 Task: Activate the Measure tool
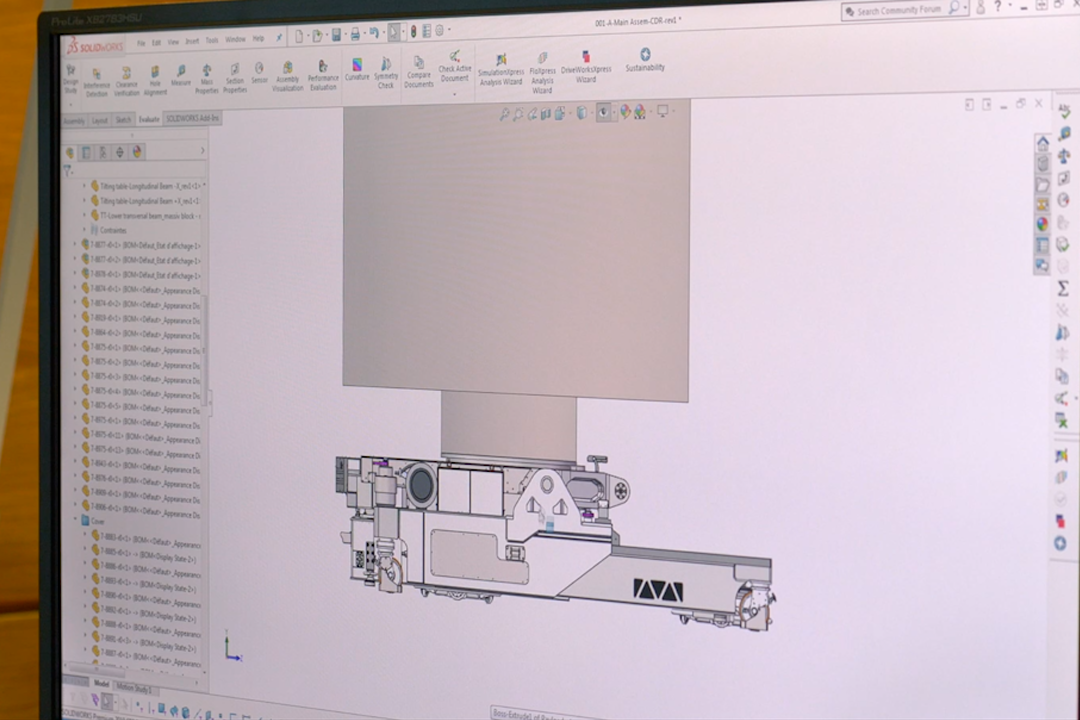(180, 76)
